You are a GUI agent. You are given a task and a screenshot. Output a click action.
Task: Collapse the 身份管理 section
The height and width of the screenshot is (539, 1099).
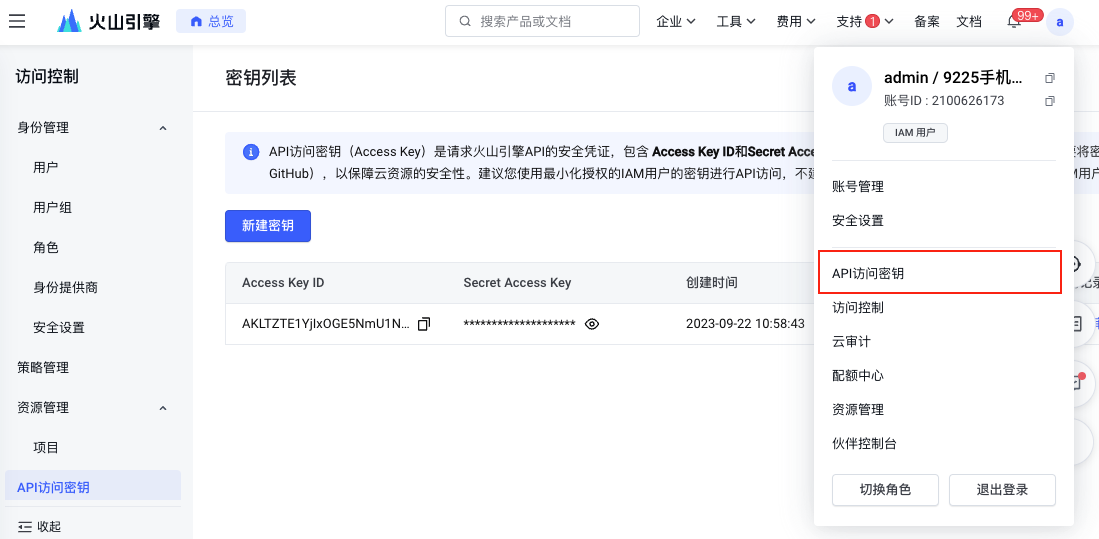pos(163,128)
